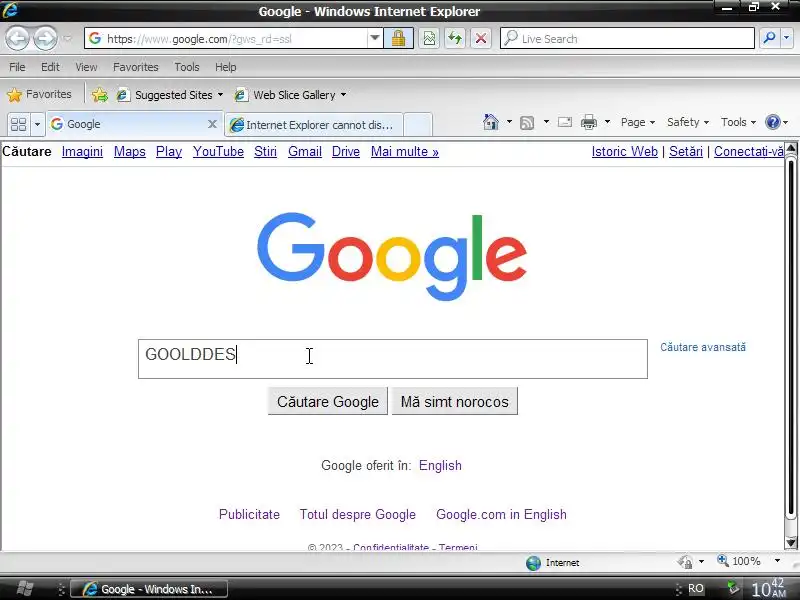Screen dimensions: 800x600
Task: Open the recent pages dropdown beside Forward
Action: pos(67,38)
